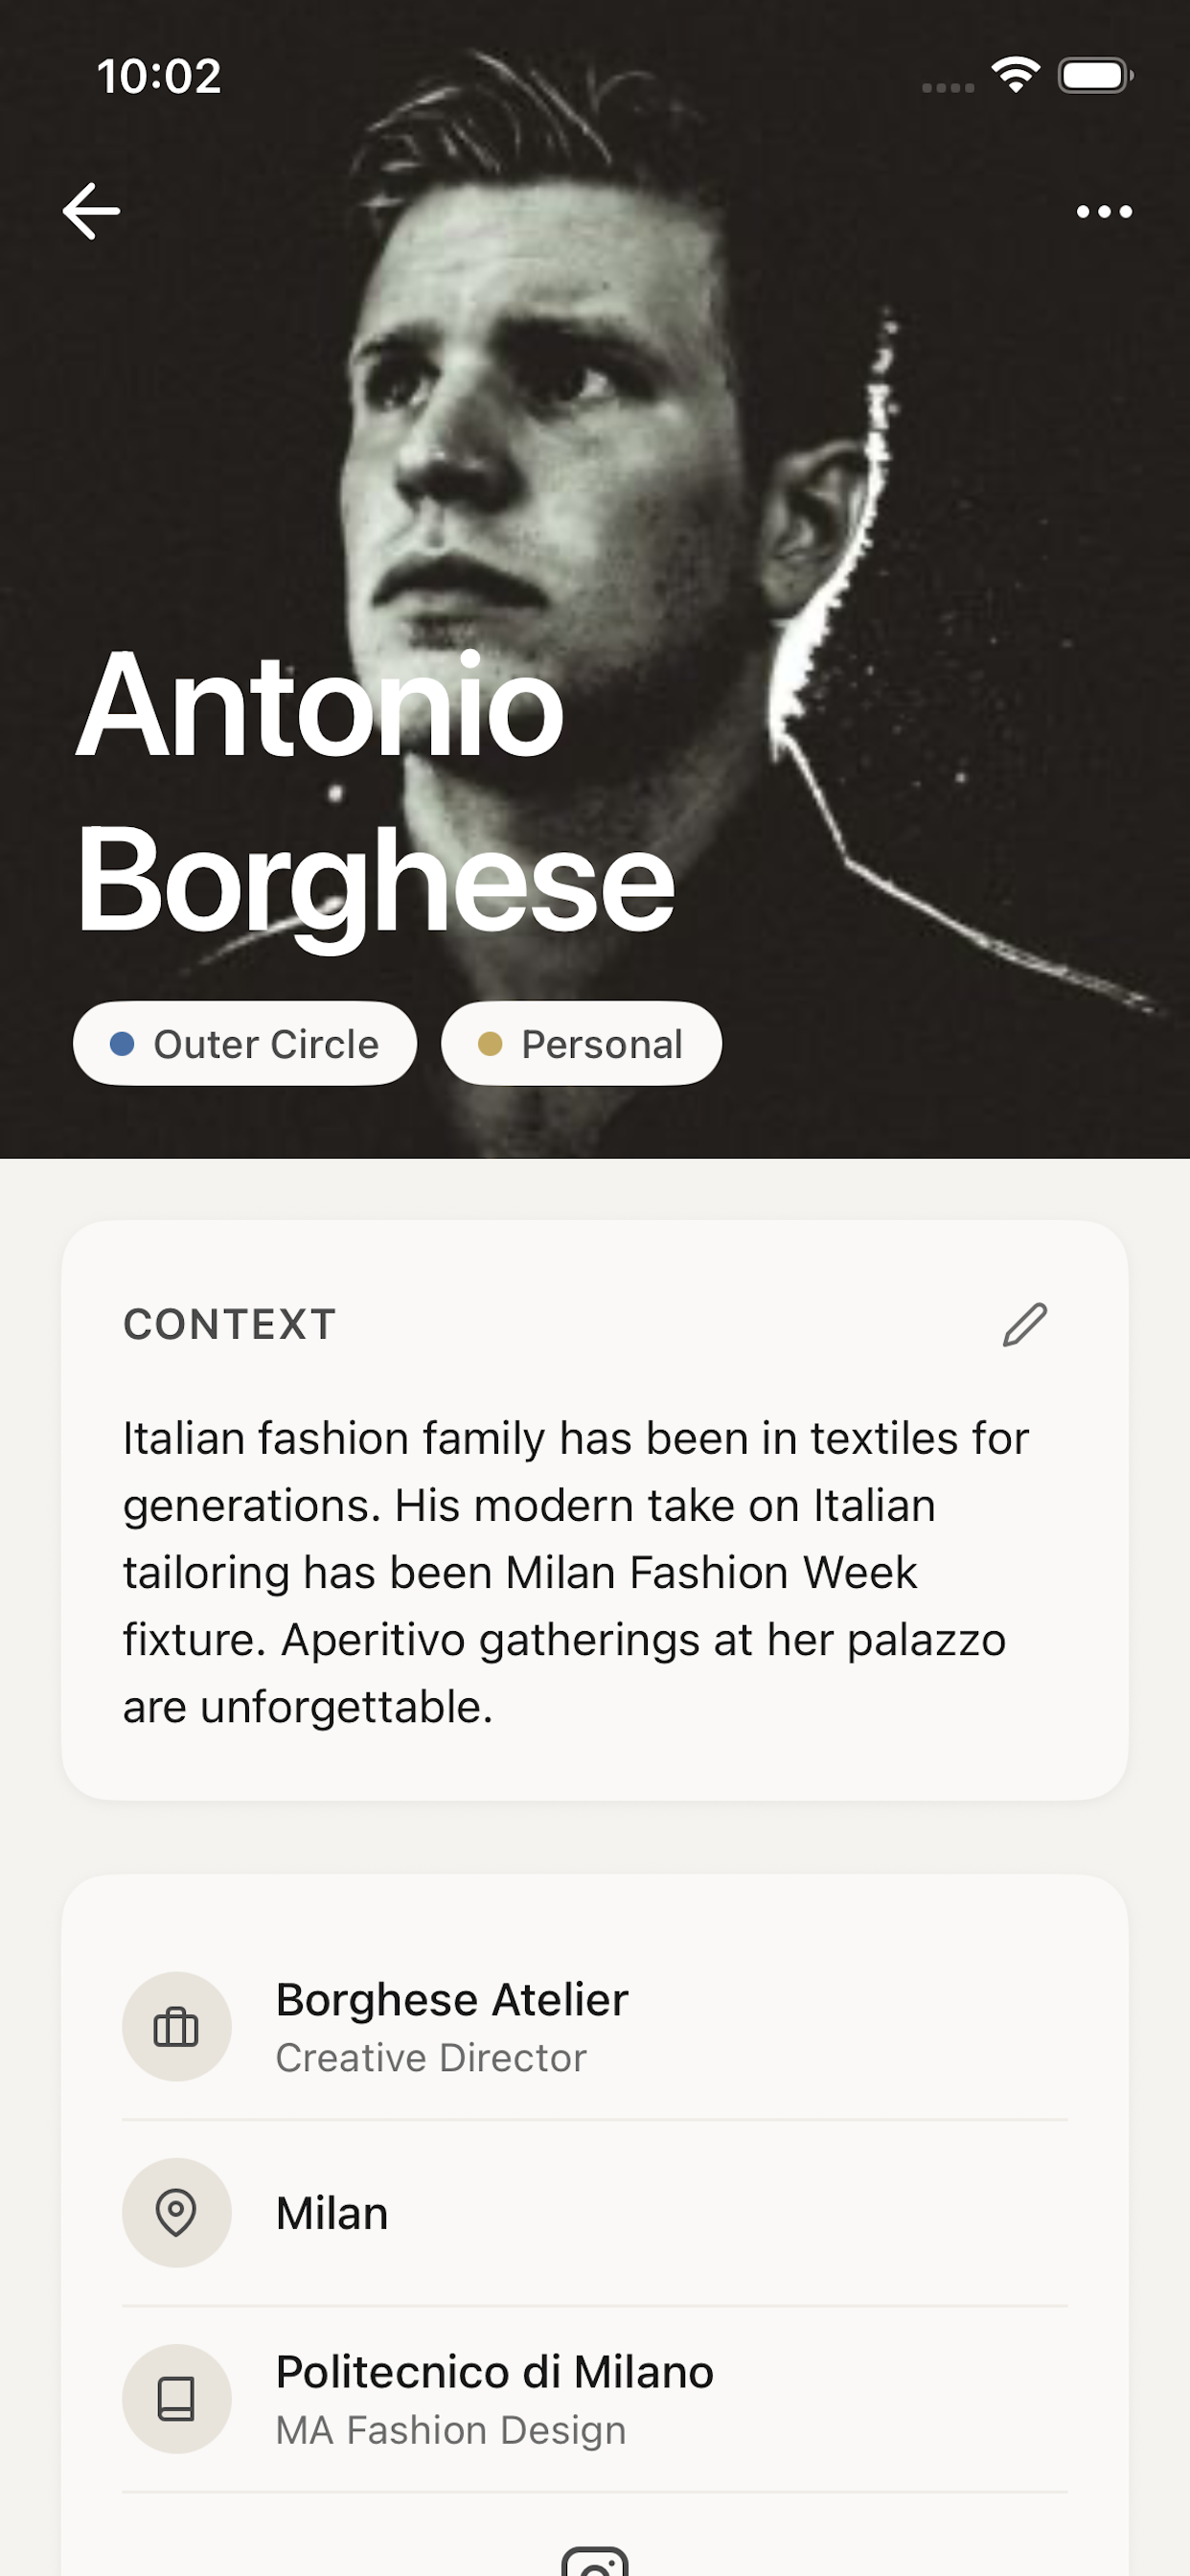
Task: Click the gold dot in the Personal pill
Action: 489,1043
